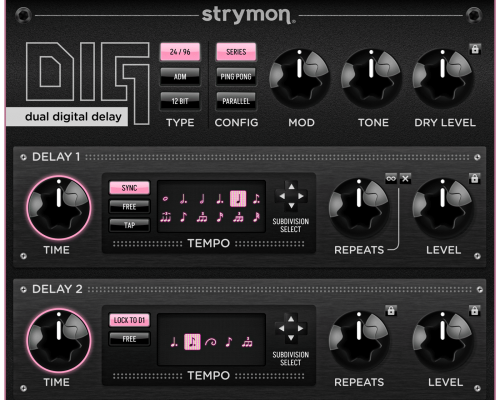Select the 12 BIT delay type
500x400 pixels.
point(180,101)
